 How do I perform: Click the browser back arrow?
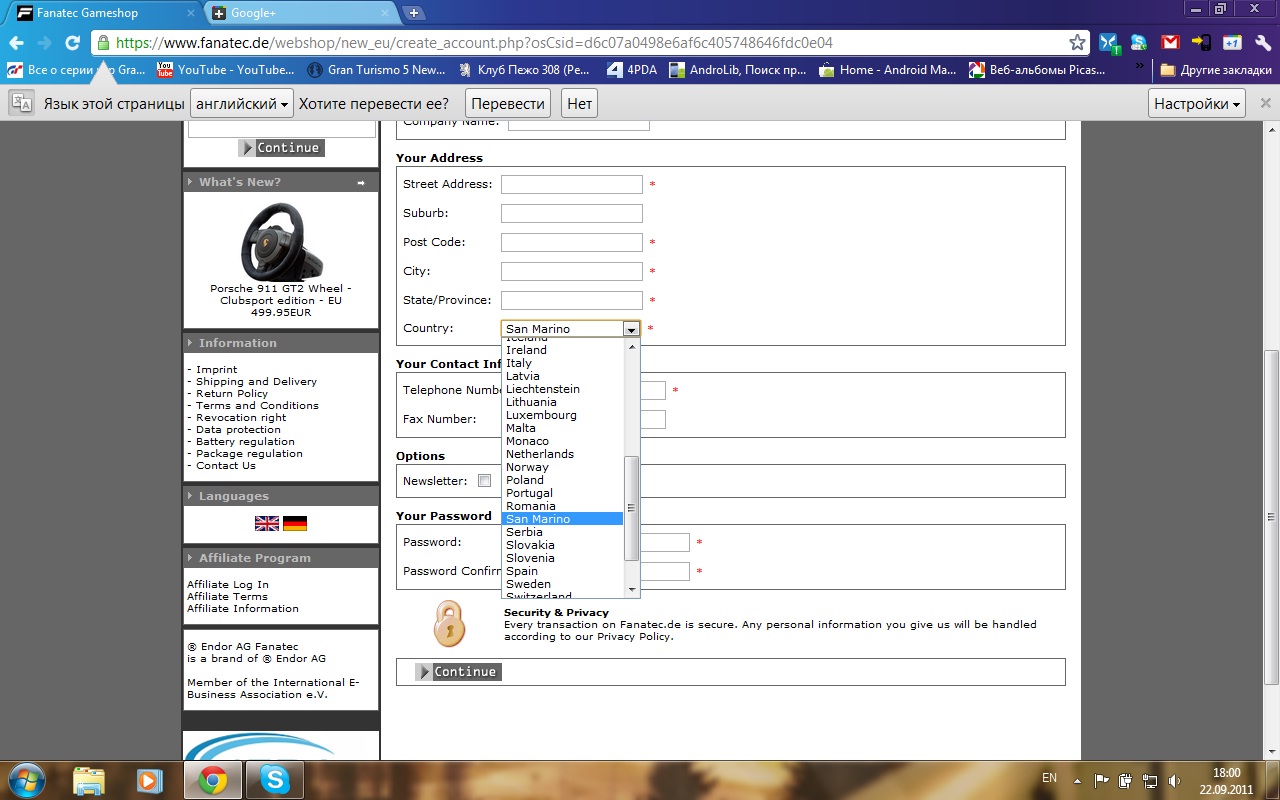point(17,43)
